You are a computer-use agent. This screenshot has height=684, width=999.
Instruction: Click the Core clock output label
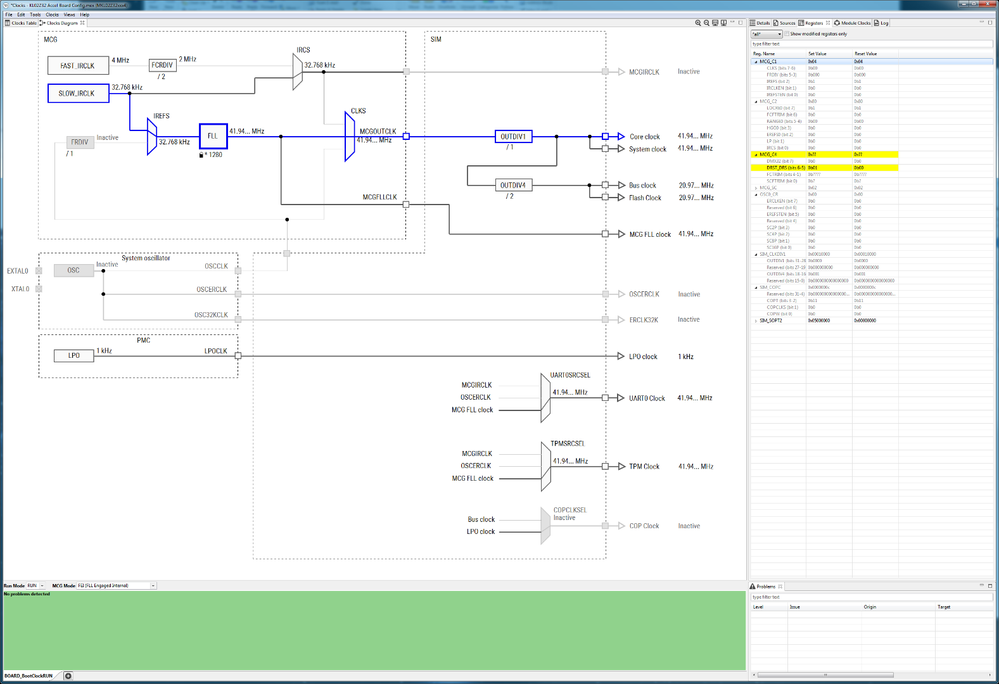point(645,136)
